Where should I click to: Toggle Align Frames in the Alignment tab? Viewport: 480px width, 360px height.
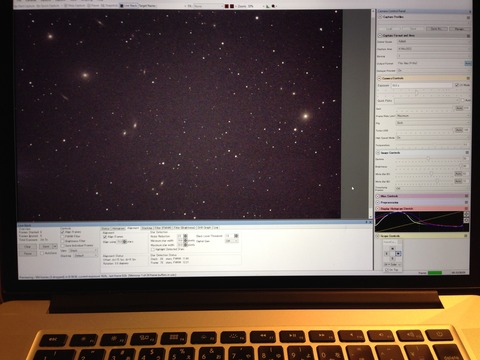[x=105, y=237]
